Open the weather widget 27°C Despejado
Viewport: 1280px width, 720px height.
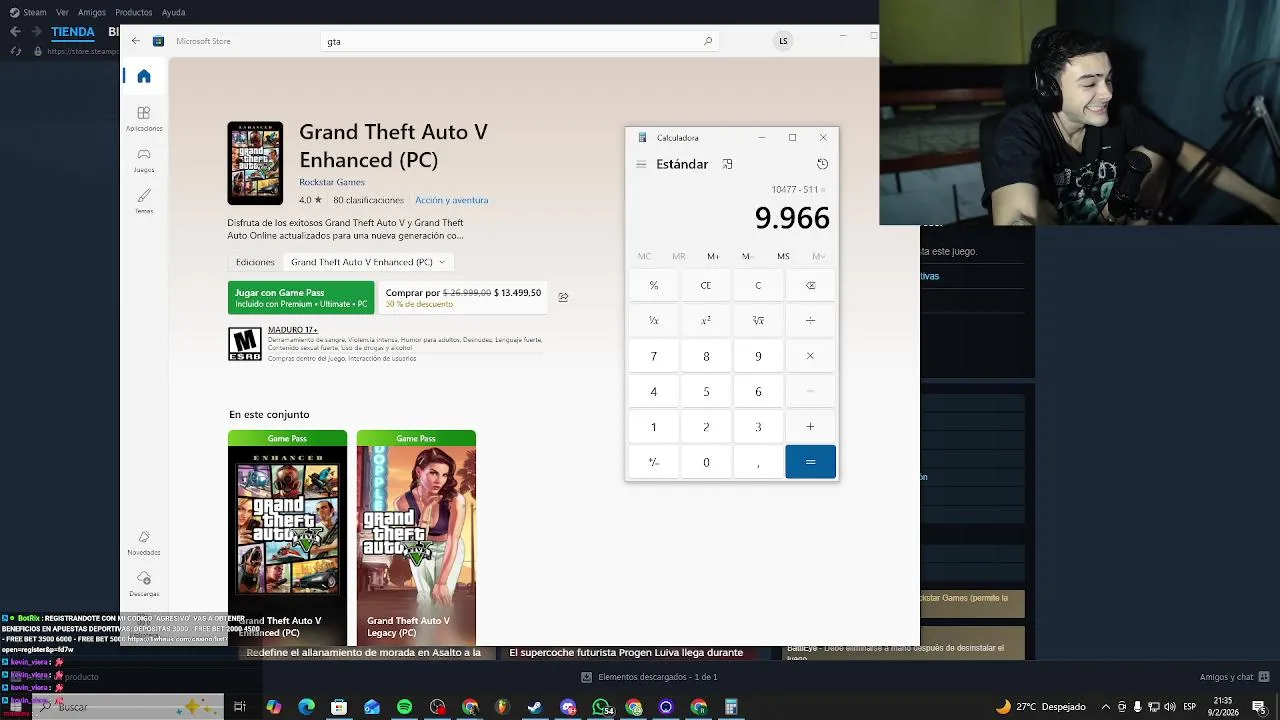[x=1040, y=707]
